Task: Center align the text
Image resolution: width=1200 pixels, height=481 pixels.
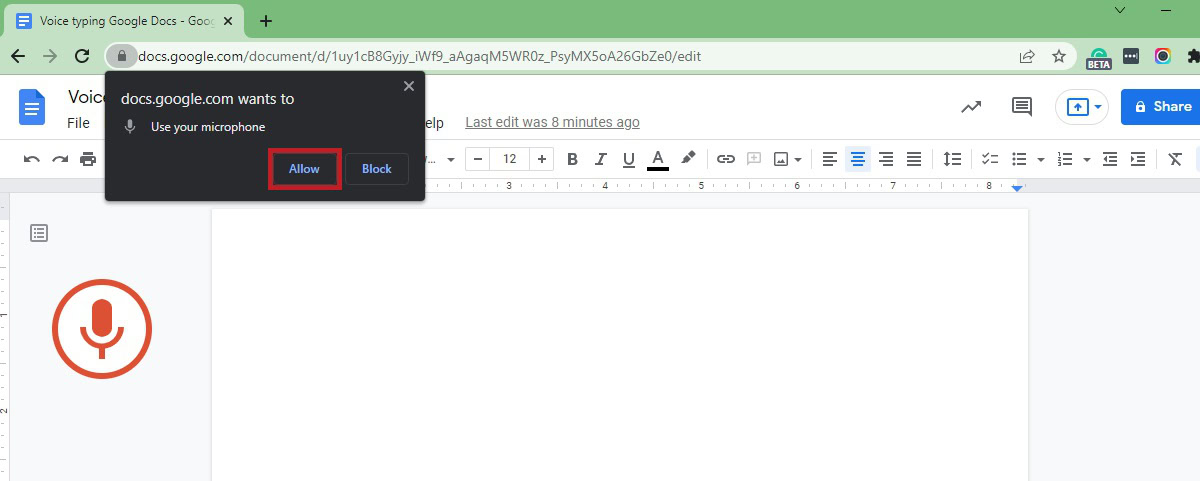Action: coord(858,159)
